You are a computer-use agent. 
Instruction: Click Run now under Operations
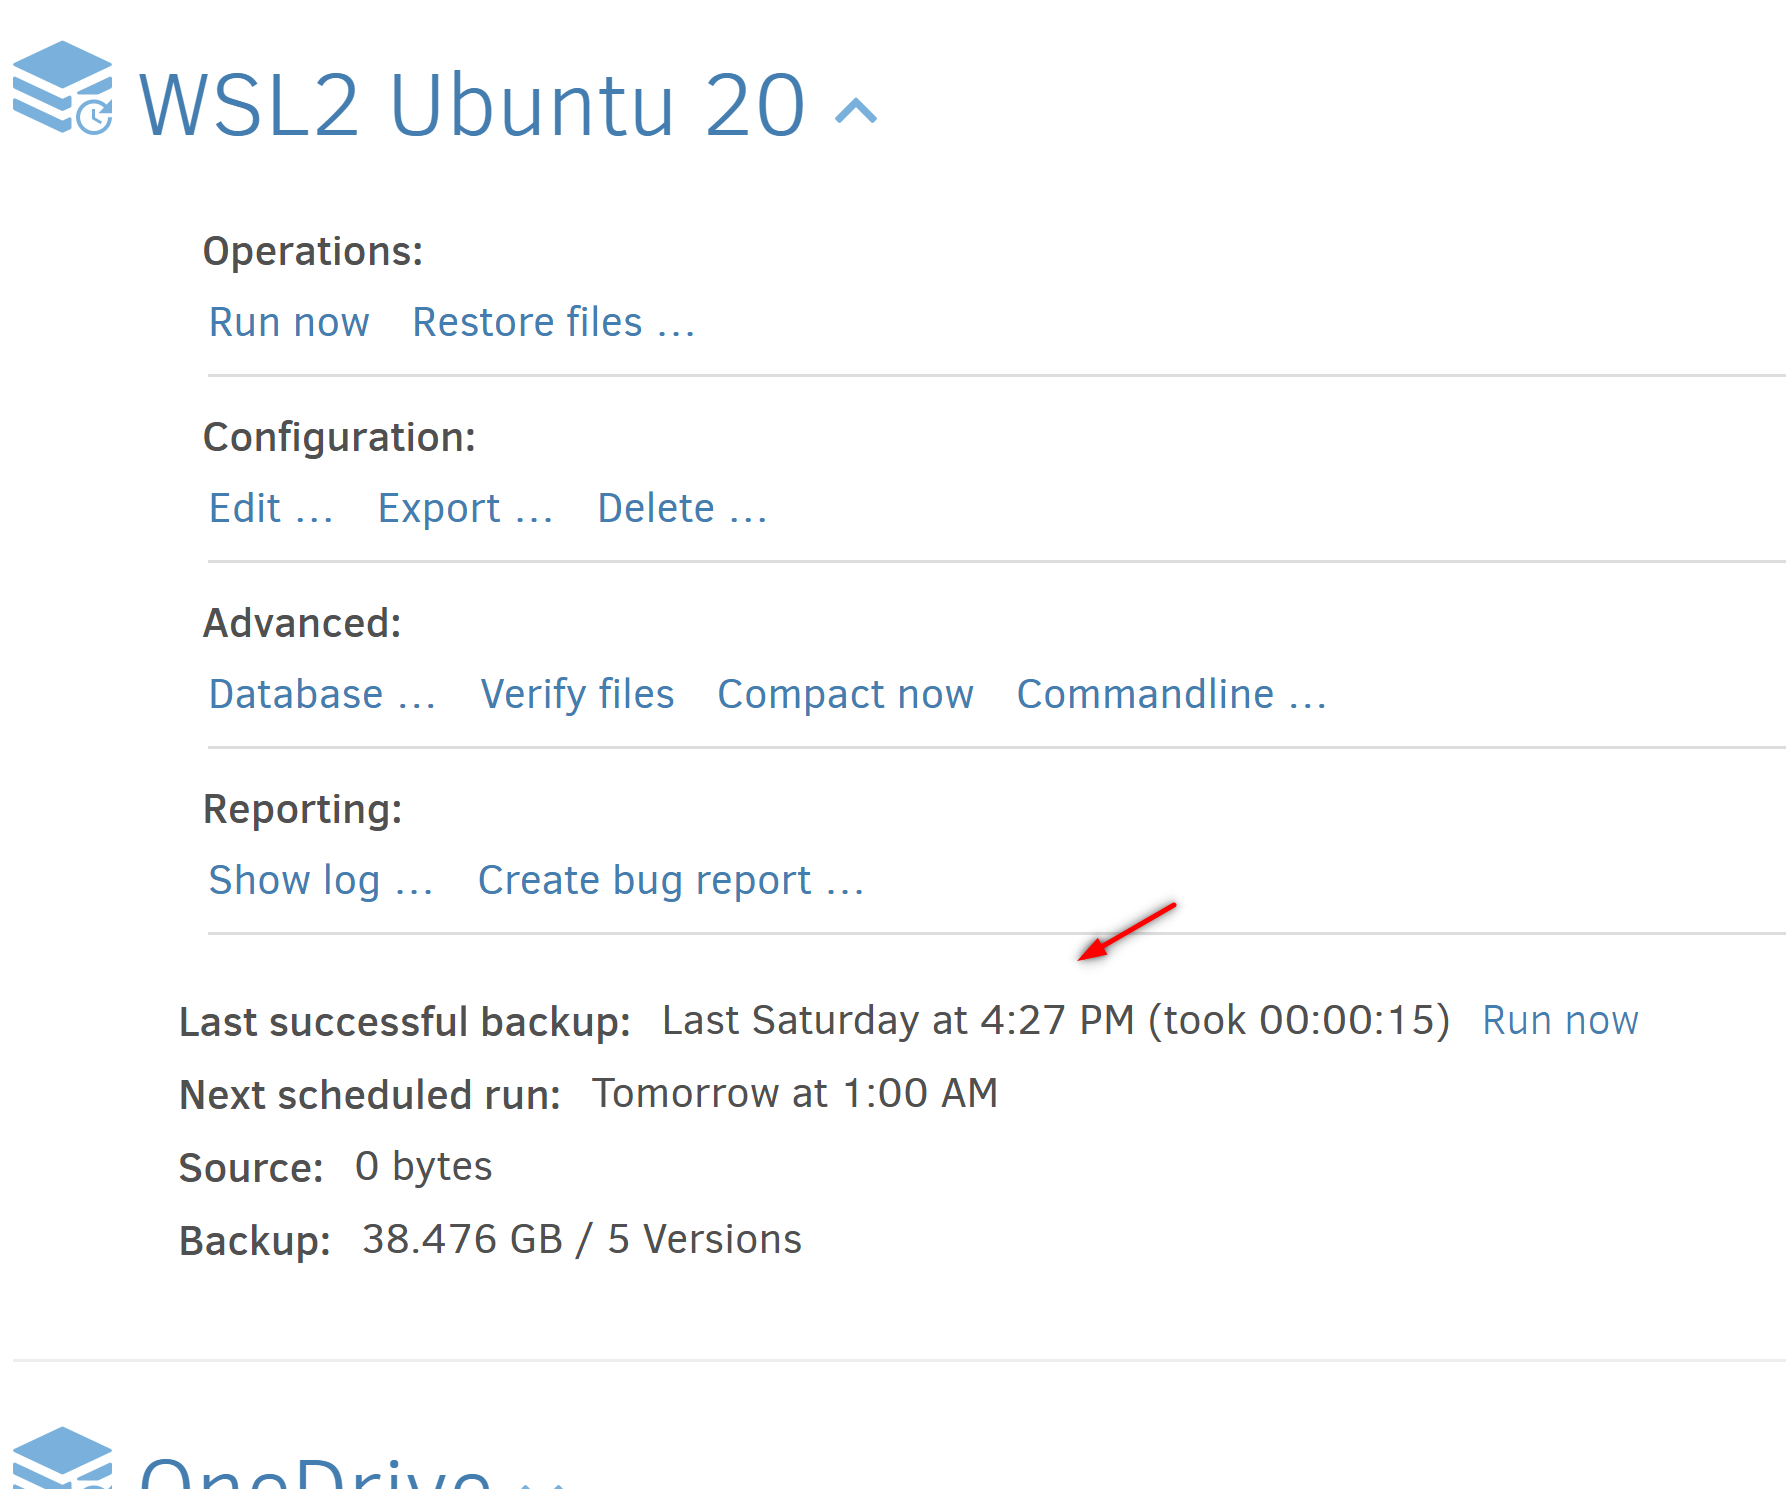coord(289,323)
